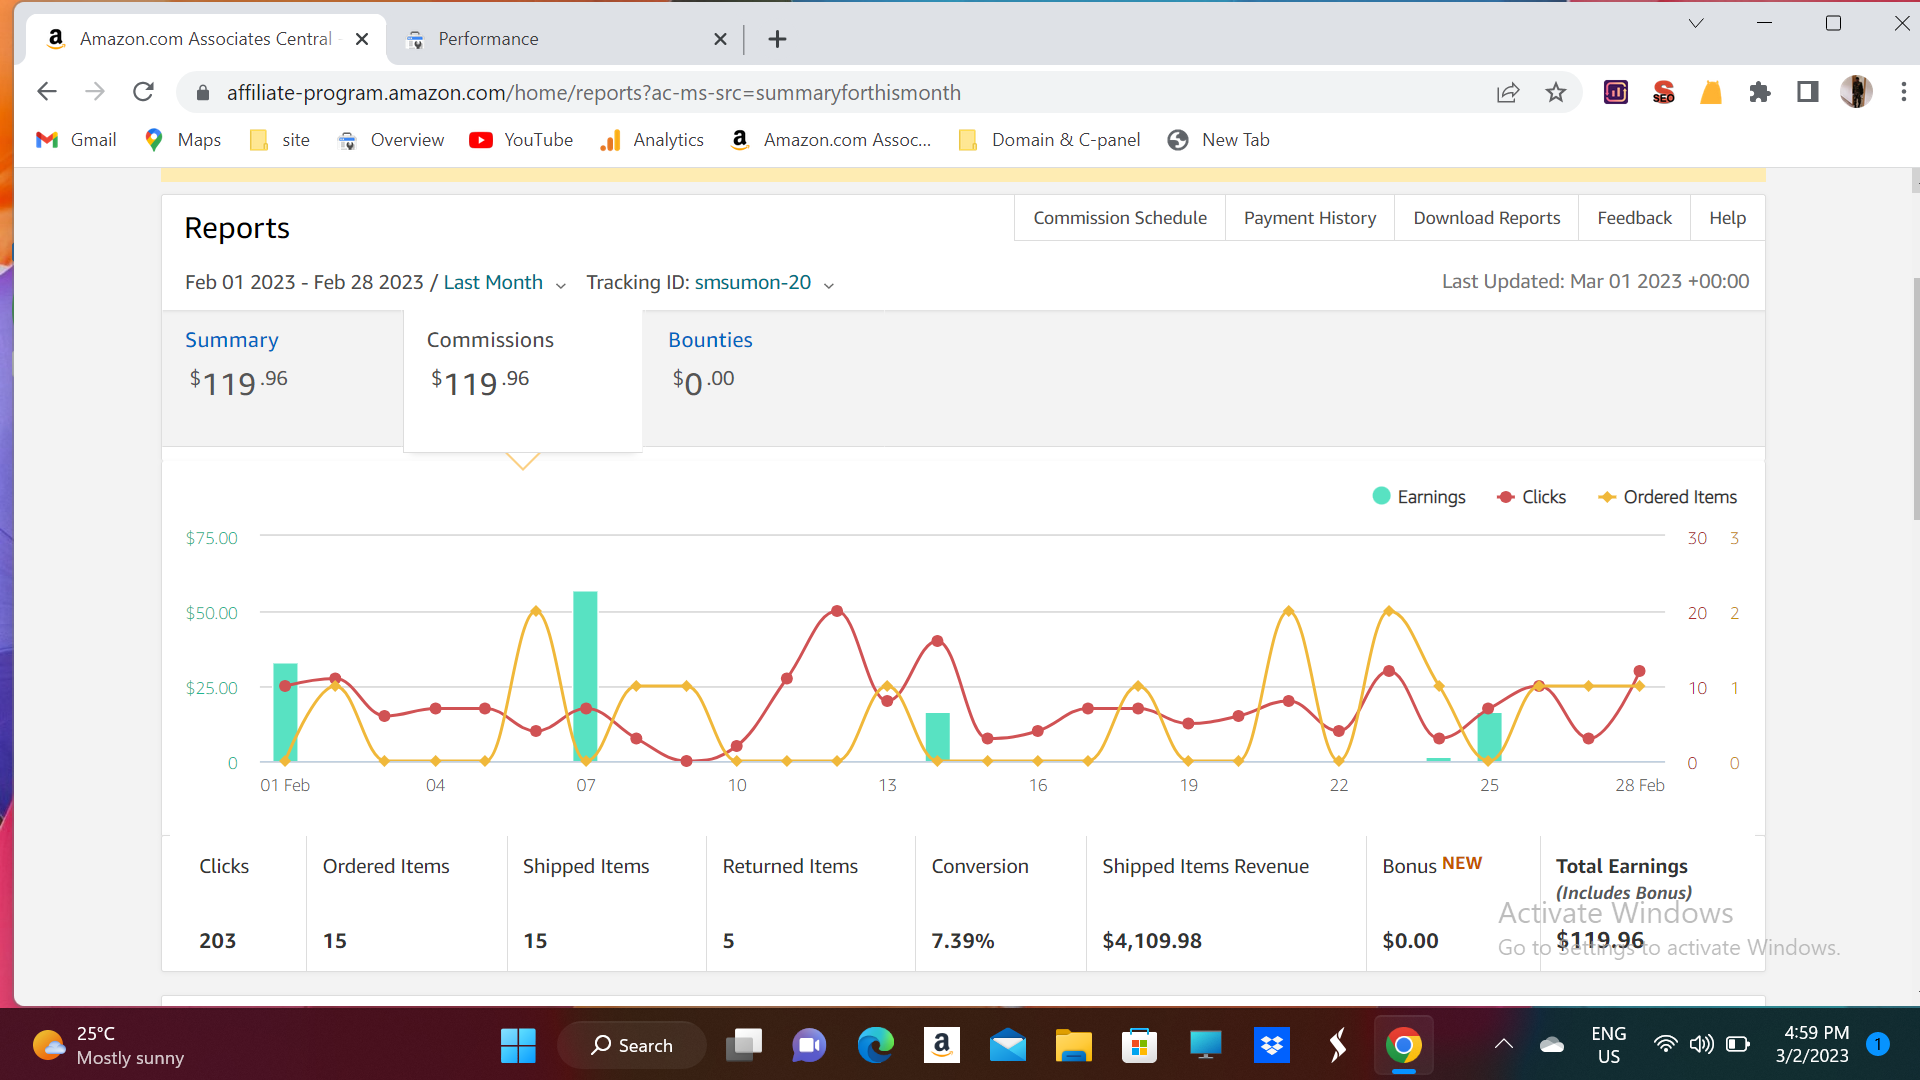Toggle the Ordered Items legend series

(1667, 497)
